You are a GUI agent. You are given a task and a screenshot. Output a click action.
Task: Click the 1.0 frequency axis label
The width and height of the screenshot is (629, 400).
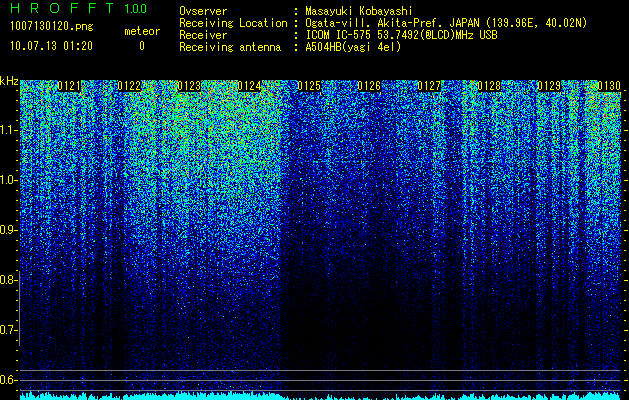point(8,180)
